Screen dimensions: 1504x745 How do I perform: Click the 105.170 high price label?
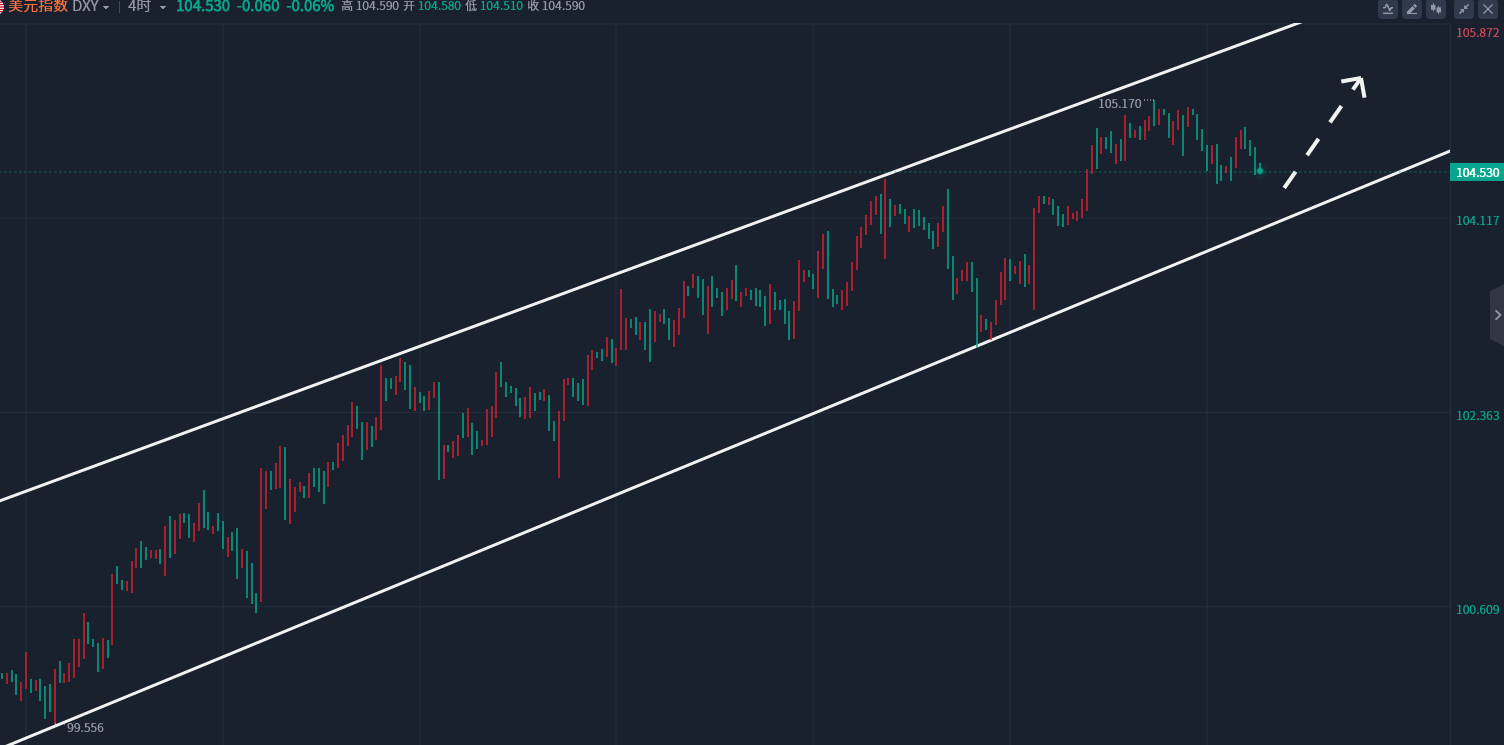1119,103
